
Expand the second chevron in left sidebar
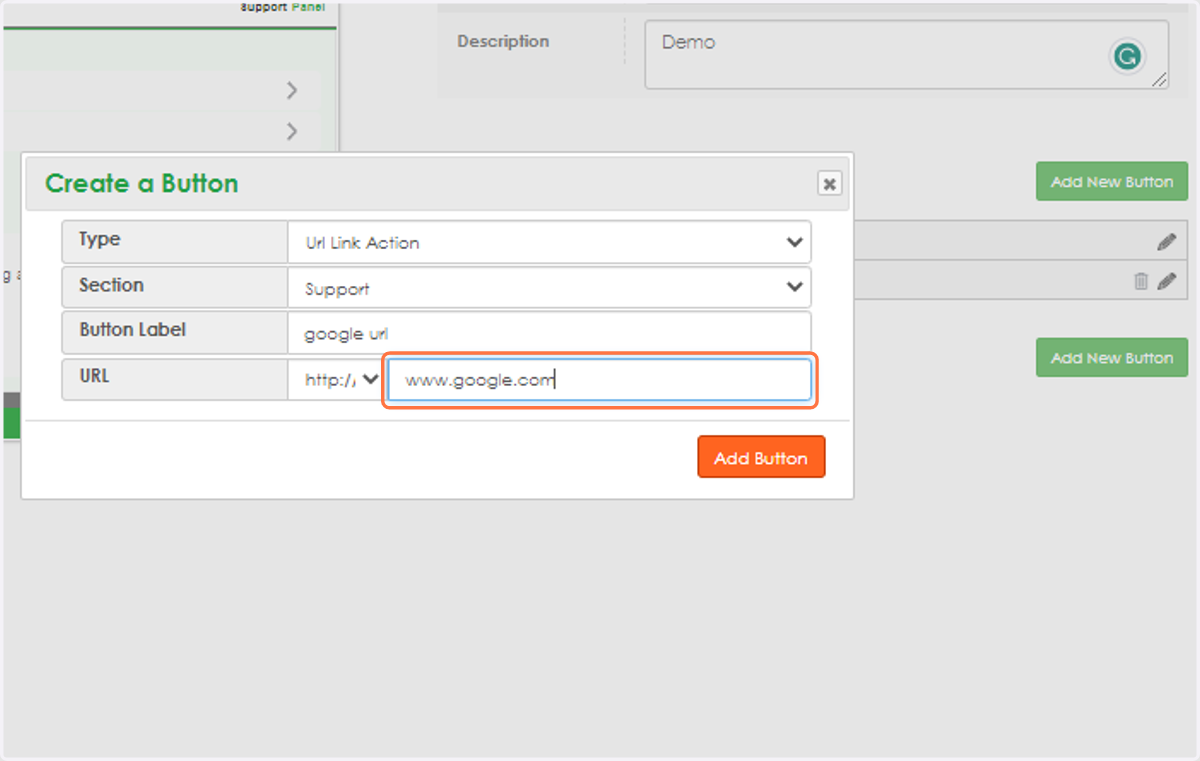(x=292, y=131)
